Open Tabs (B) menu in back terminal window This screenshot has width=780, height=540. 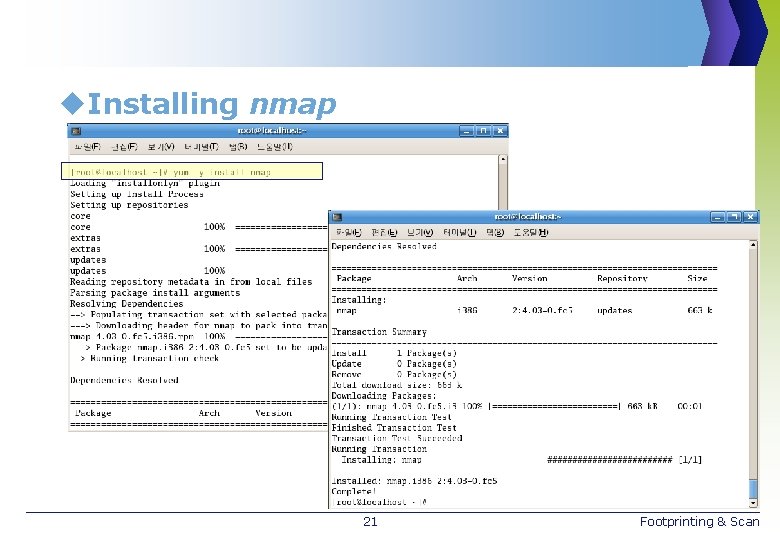tap(238, 147)
